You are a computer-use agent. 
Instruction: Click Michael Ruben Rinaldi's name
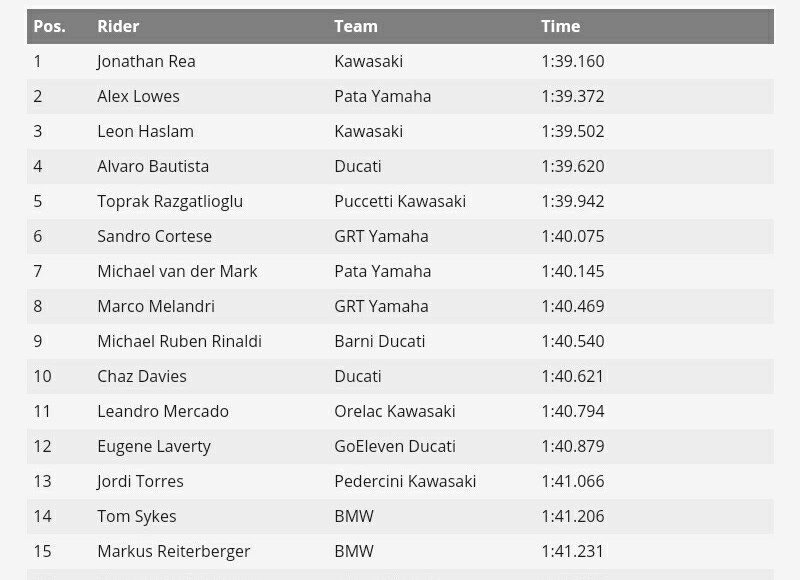(179, 341)
